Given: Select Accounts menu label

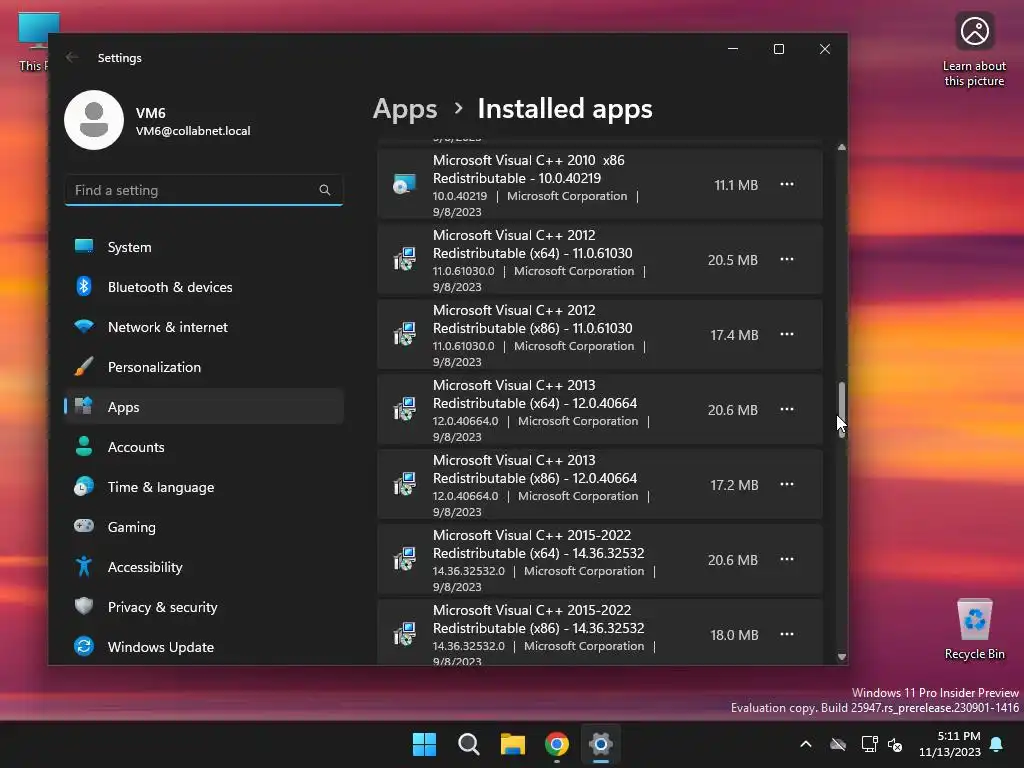Looking at the screenshot, I should click(136, 447).
